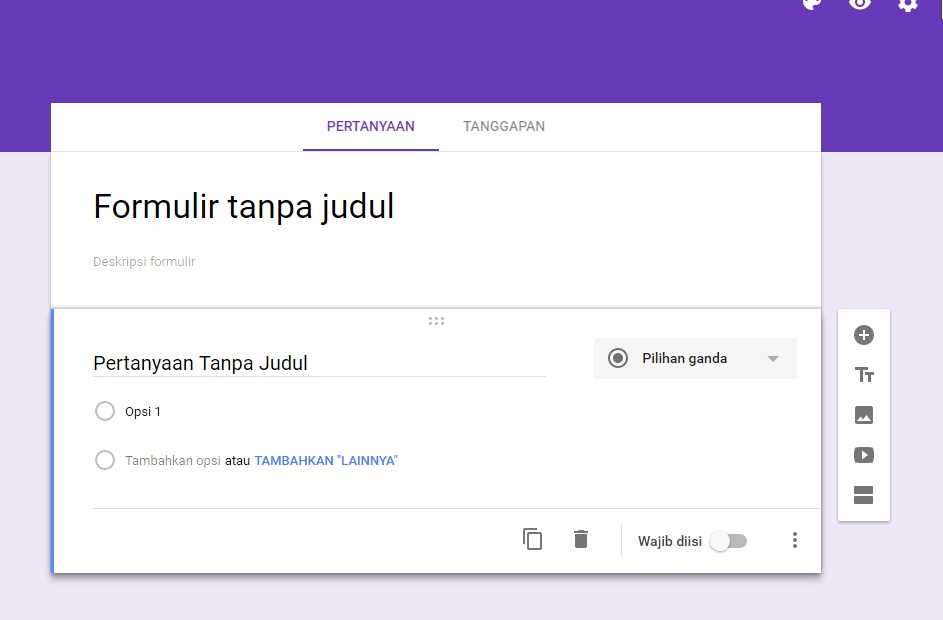
Task: Open form settings via the gear icon
Action: pyautogui.click(x=907, y=5)
